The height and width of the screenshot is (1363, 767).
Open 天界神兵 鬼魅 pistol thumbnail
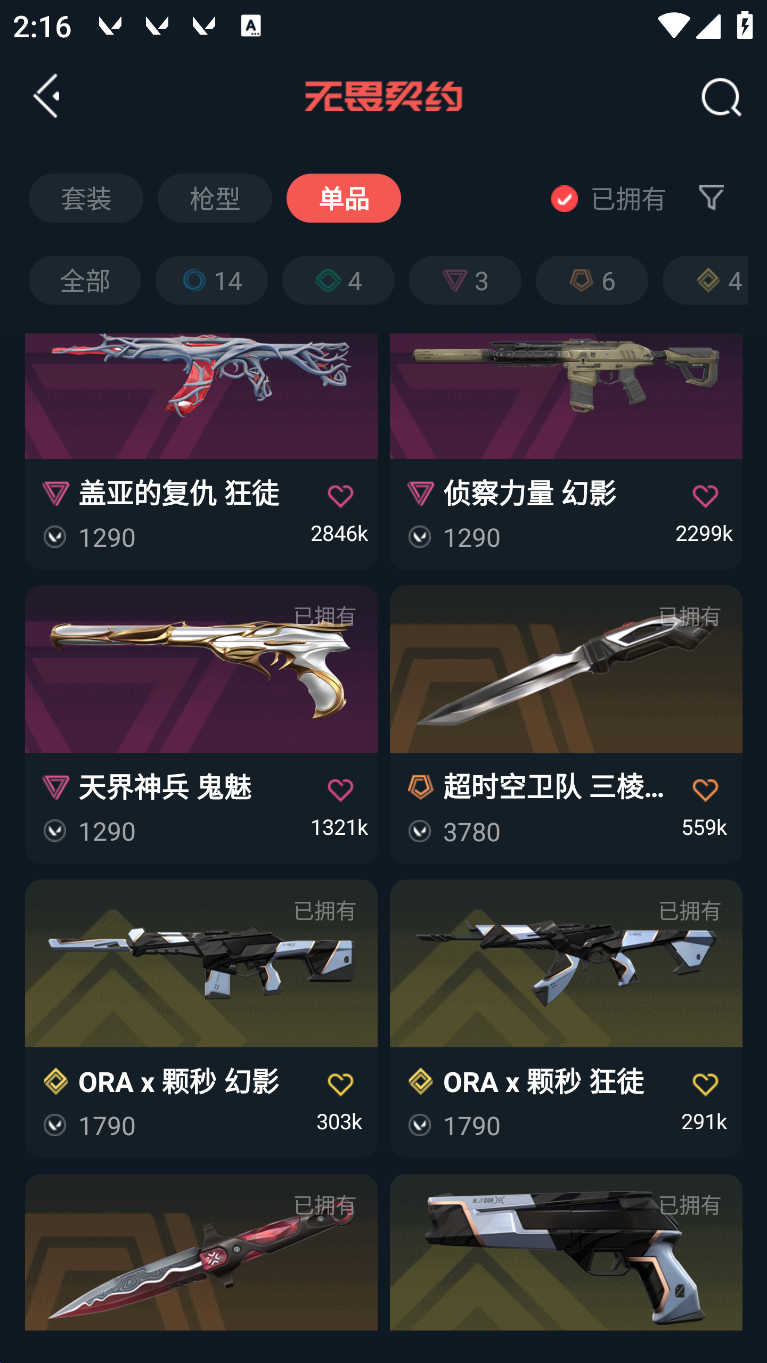click(201, 669)
